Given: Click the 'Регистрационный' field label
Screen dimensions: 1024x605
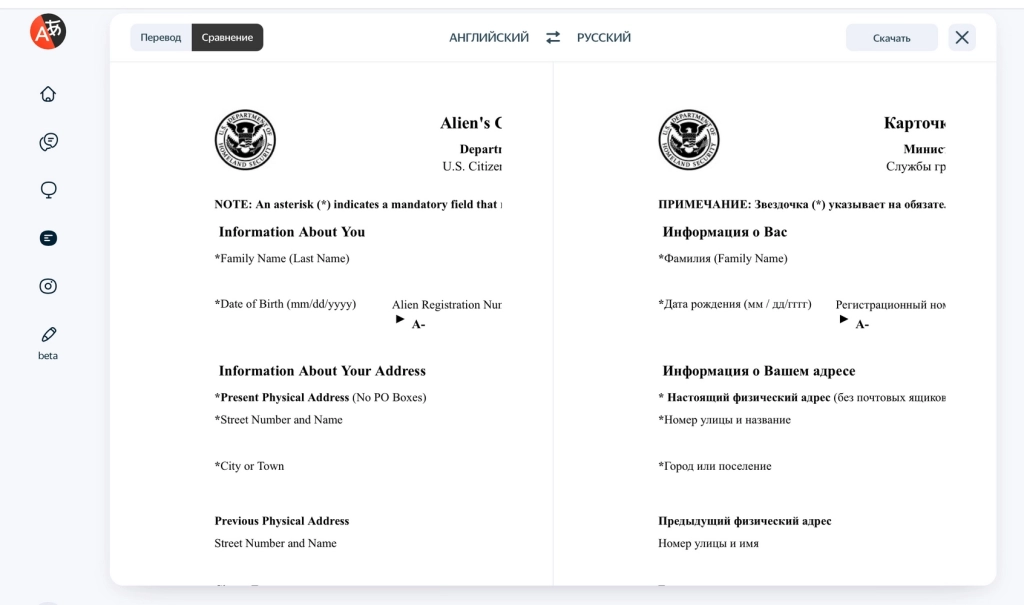Looking at the screenshot, I should point(890,304).
